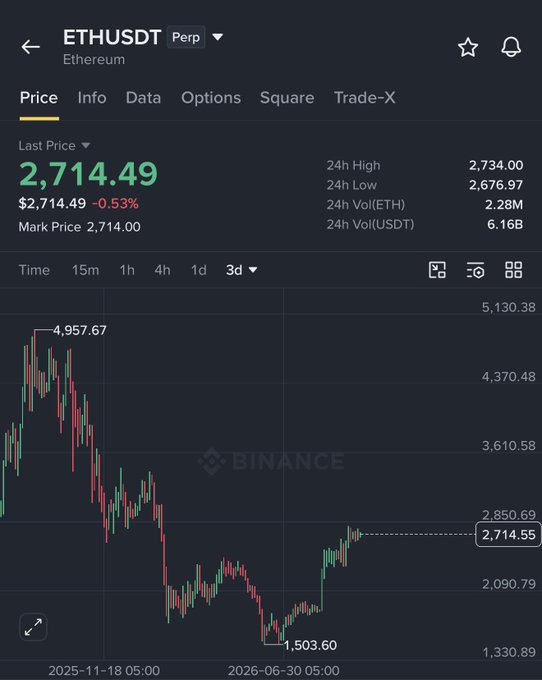Open the Trade-X tab

pyautogui.click(x=364, y=98)
